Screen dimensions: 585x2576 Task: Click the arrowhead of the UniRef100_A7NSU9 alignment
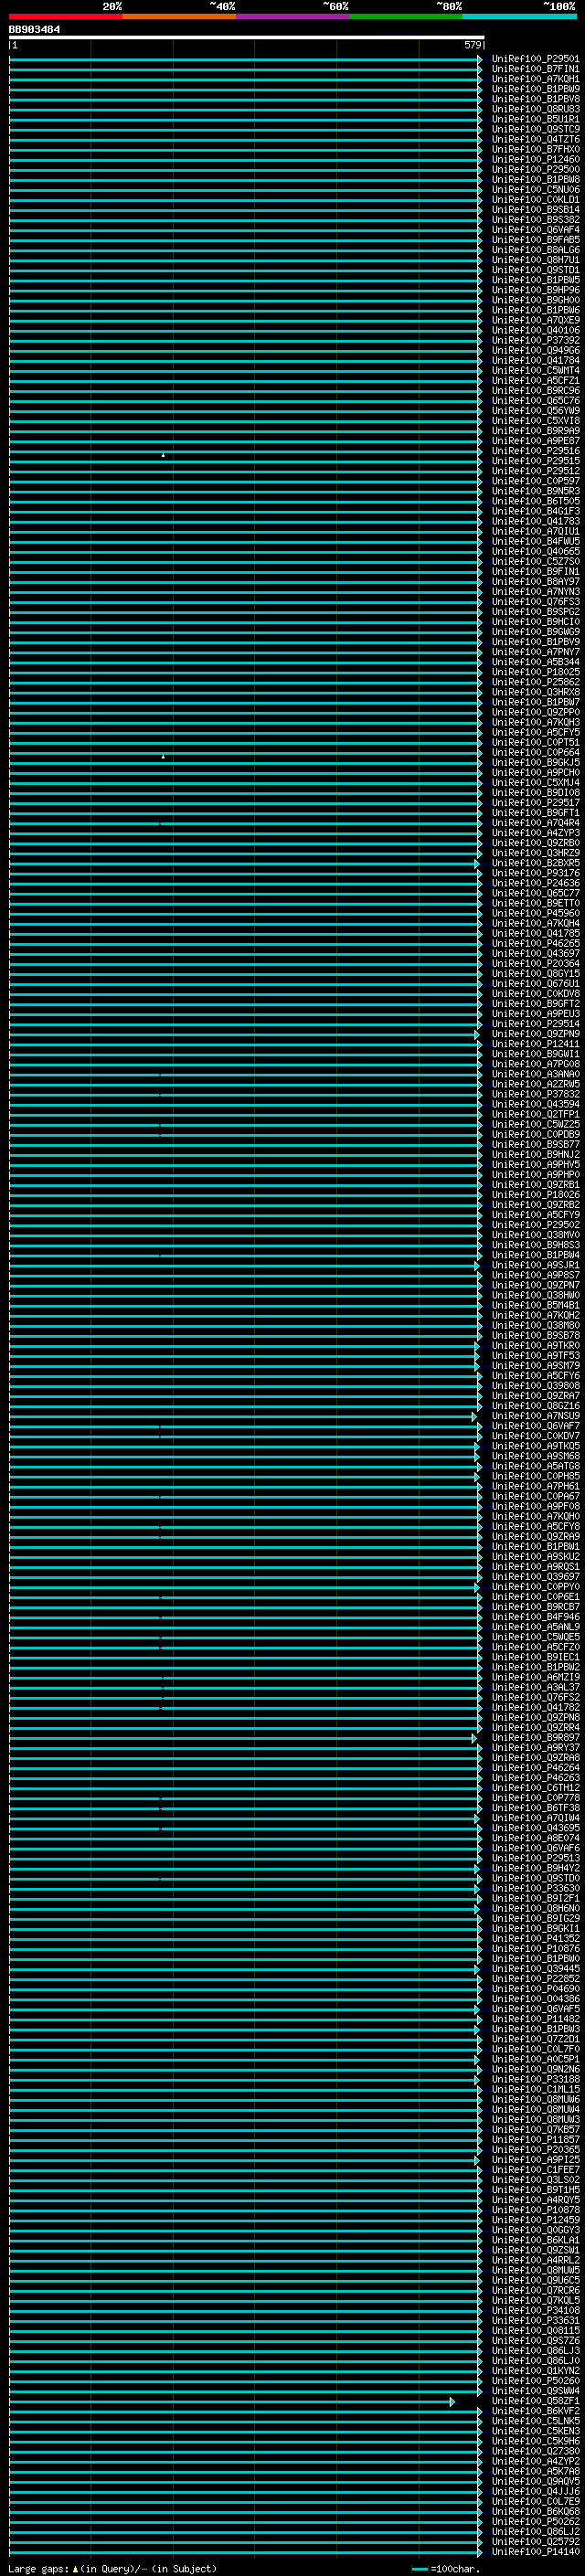[x=474, y=1416]
